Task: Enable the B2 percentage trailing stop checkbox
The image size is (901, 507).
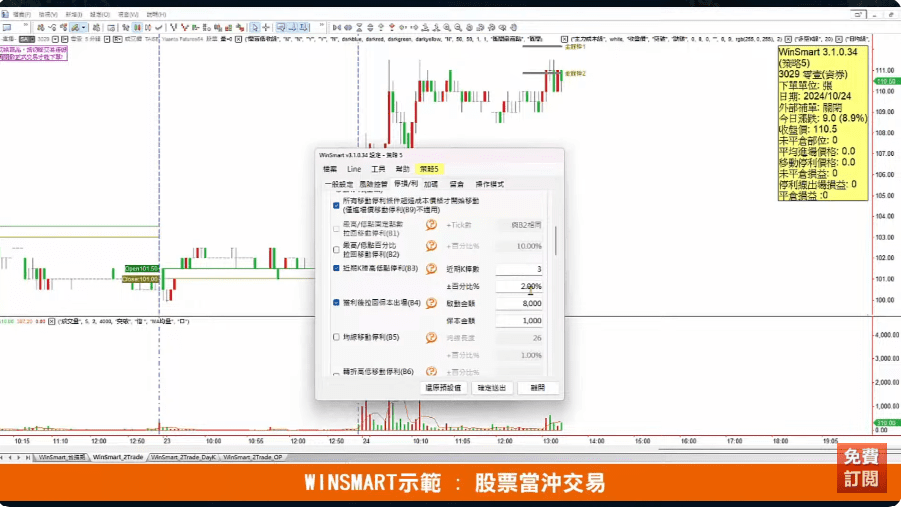Action: click(336, 249)
